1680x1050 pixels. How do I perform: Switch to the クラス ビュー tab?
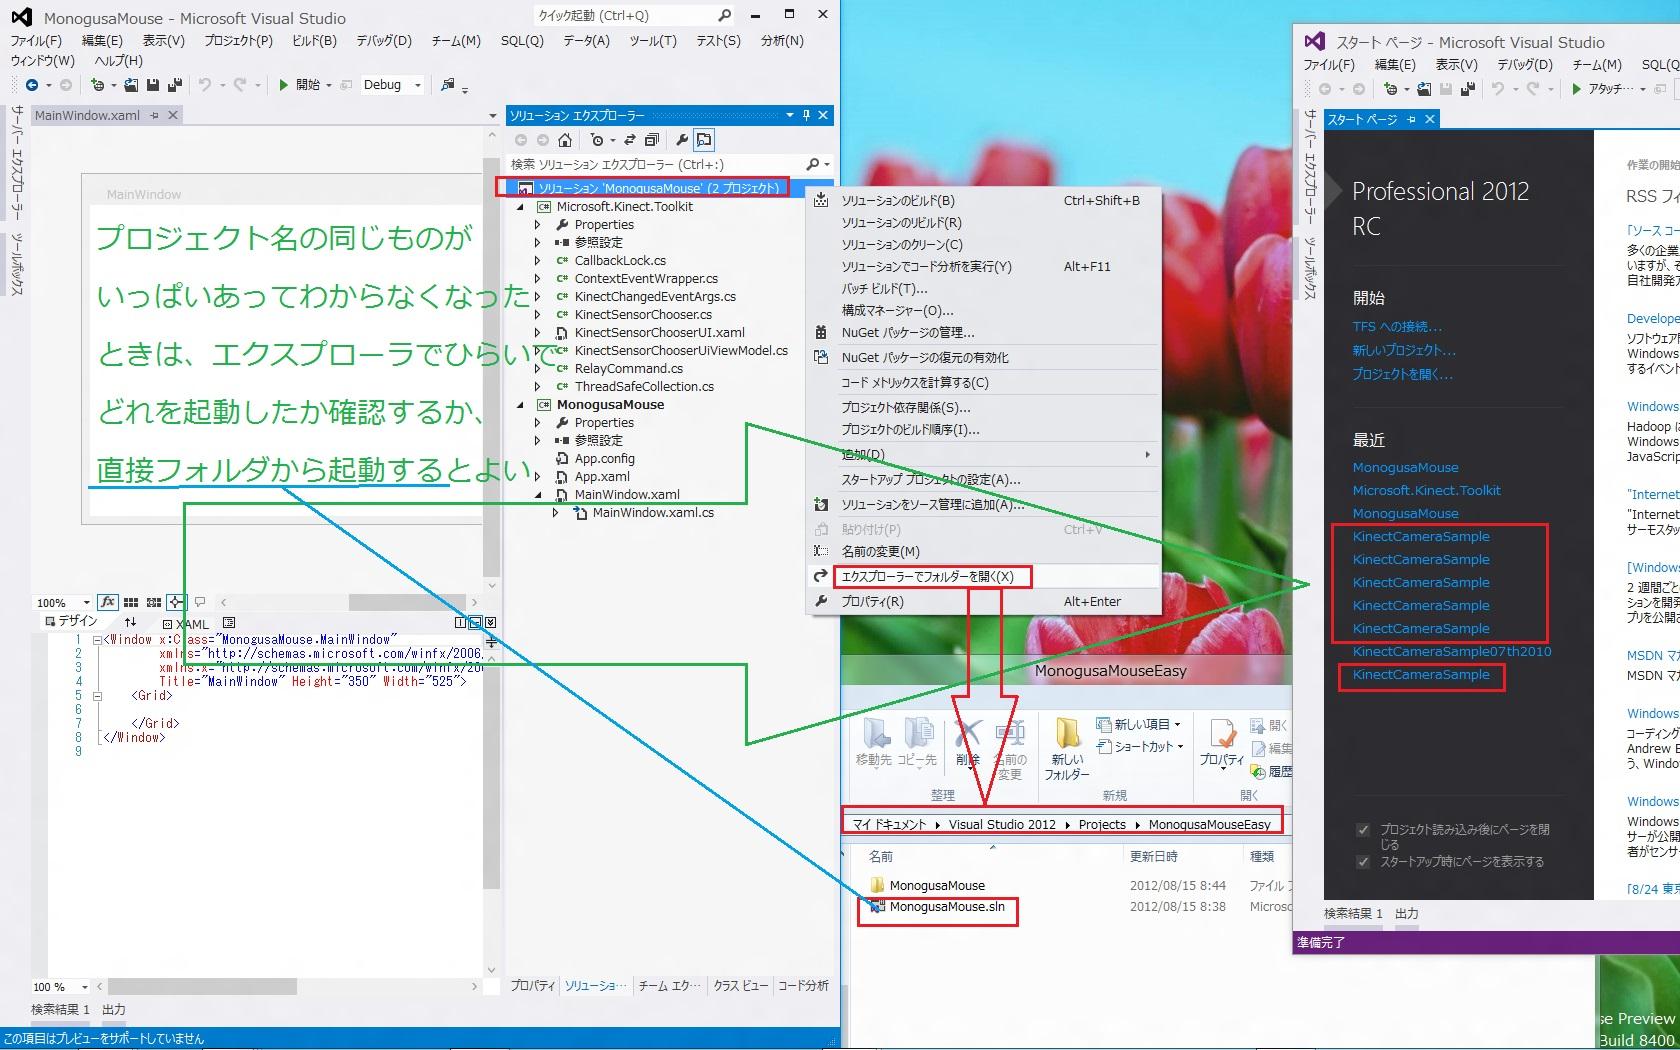click(740, 986)
